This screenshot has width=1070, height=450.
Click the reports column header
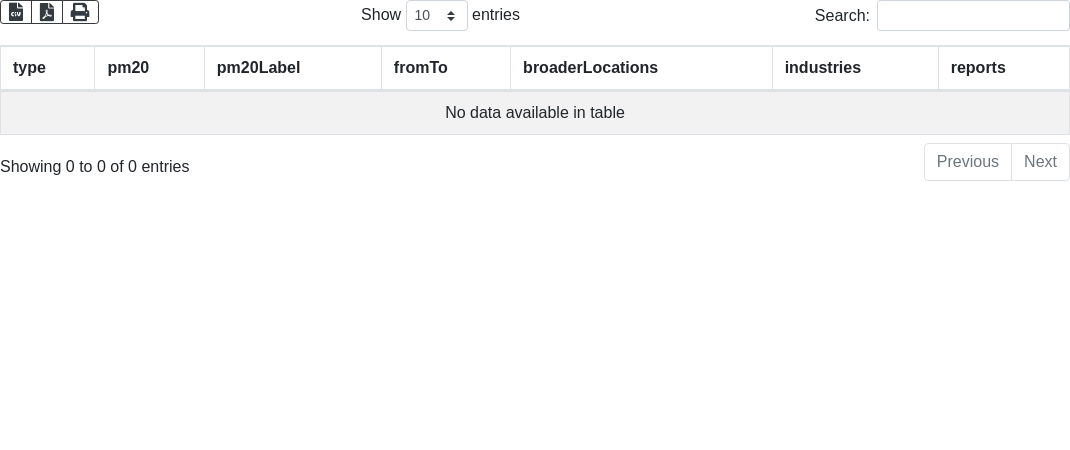[x=978, y=68]
